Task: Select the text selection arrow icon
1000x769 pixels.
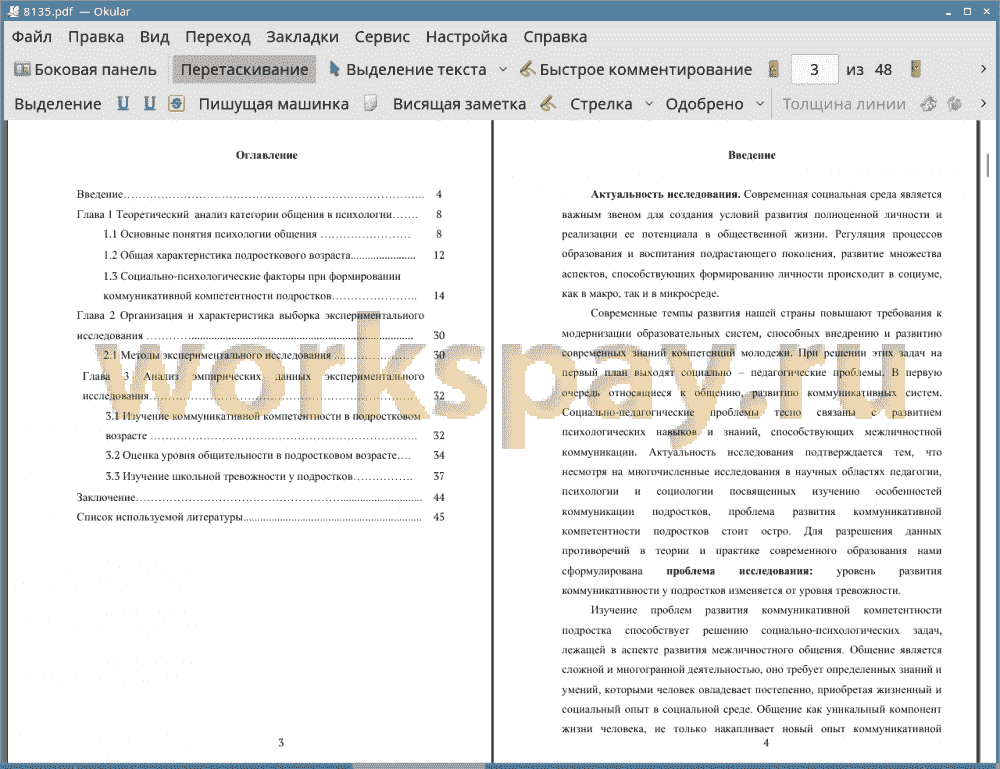Action: [334, 69]
